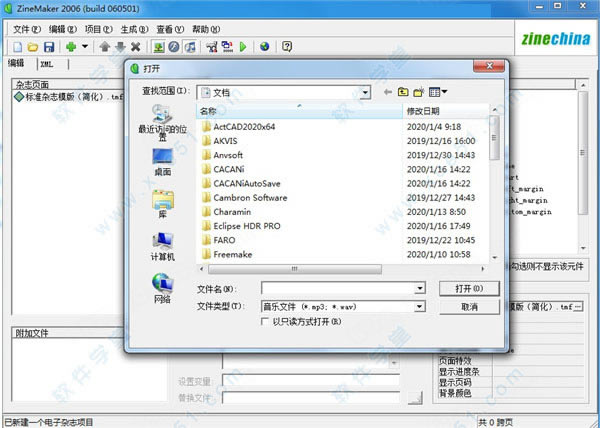The width and height of the screenshot is (600, 428).
Task: Click the Delete X toolbar icon
Action: point(136,47)
